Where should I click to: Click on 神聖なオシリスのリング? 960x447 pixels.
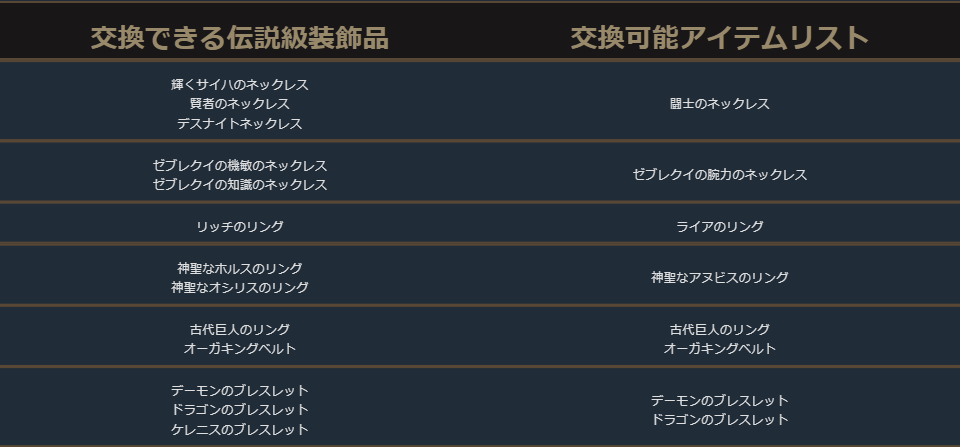pyautogui.click(x=240, y=288)
